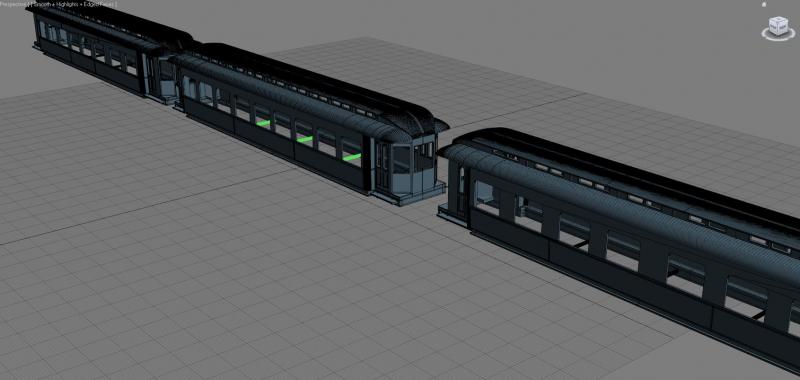Screen dimensions: 800x380
Task: Select the middle green highlighted window polygon
Action: 304,139
